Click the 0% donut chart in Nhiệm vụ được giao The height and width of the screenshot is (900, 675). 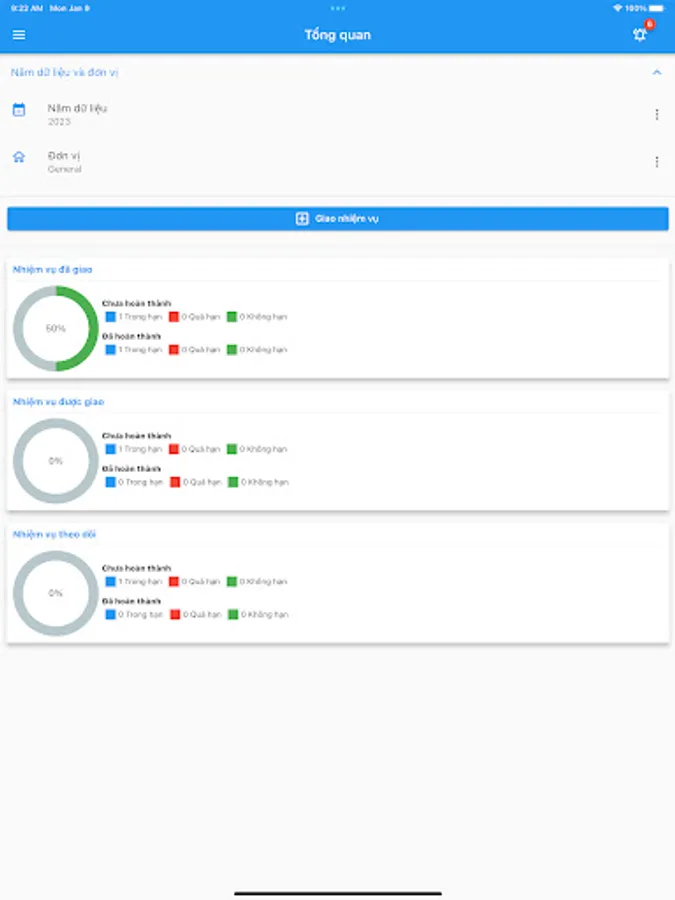pyautogui.click(x=56, y=461)
